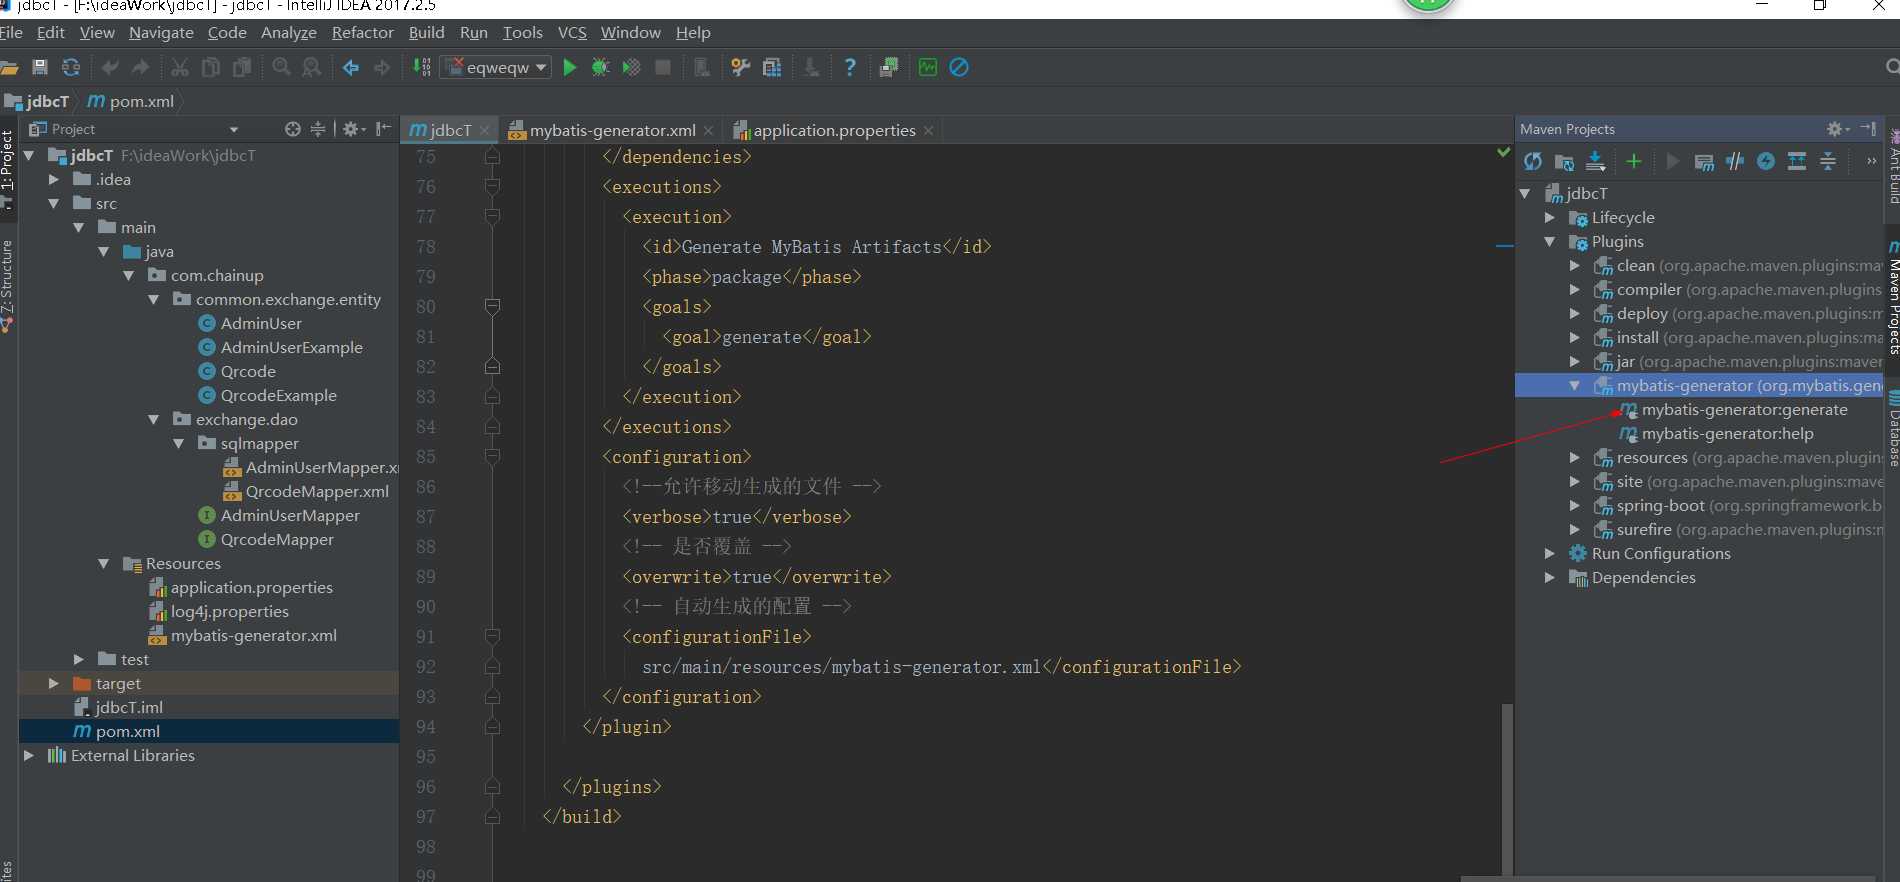The height and width of the screenshot is (882, 1900).
Task: Open the Build menu
Action: point(426,33)
